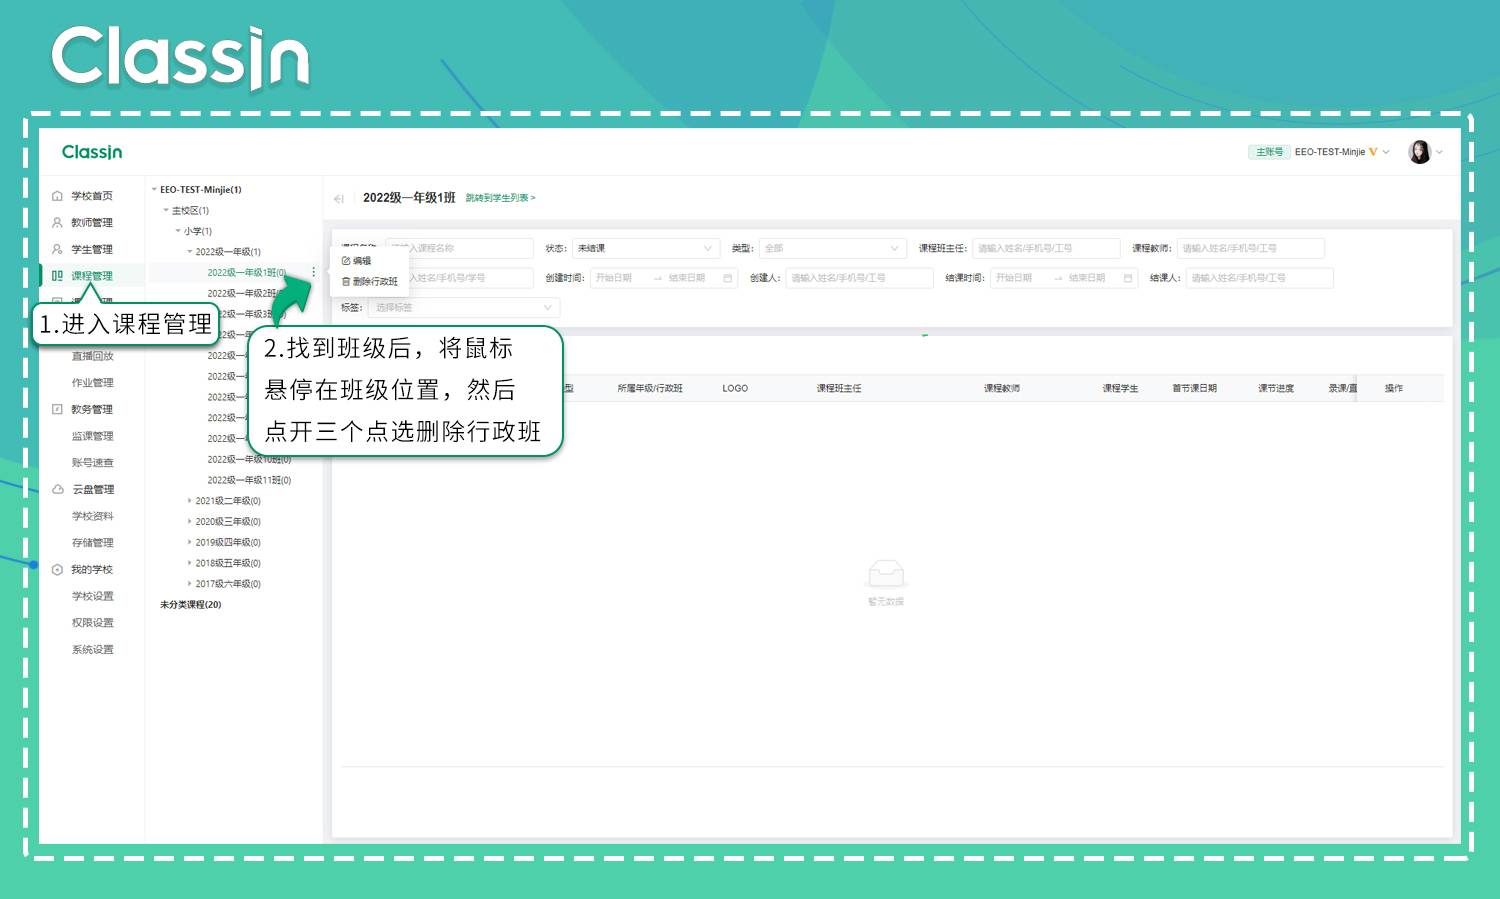Collapse the 主校区(1) tree node
Image resolution: width=1500 pixels, height=899 pixels.
pyautogui.click(x=166, y=211)
